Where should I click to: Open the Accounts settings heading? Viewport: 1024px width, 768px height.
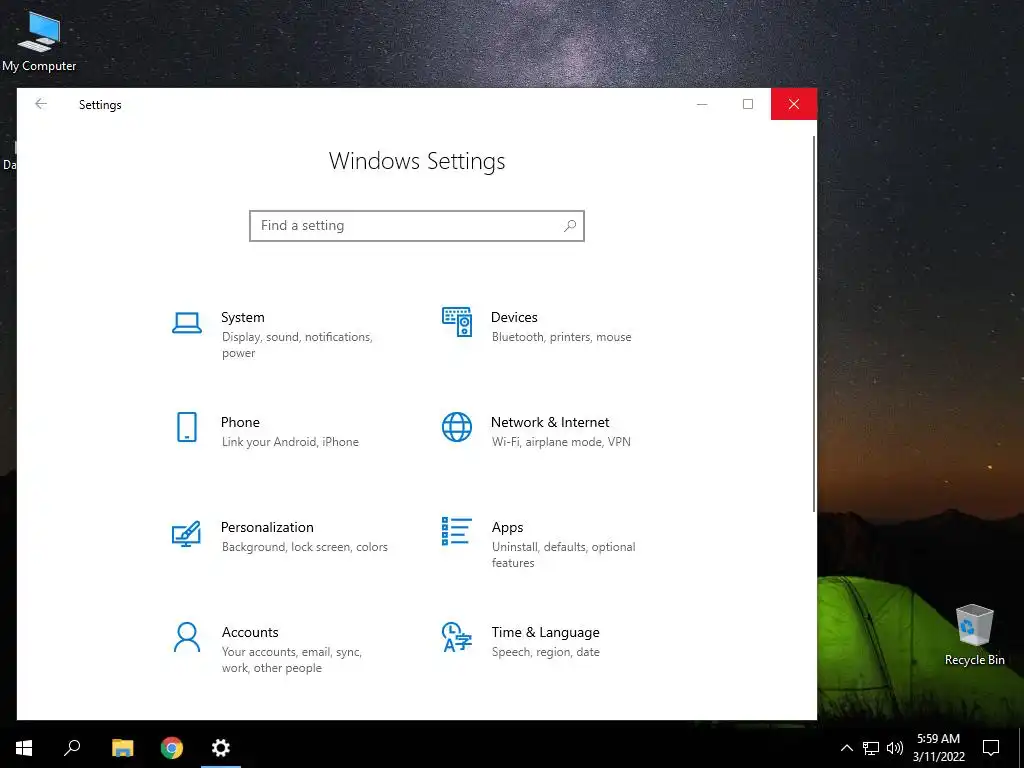coord(250,632)
